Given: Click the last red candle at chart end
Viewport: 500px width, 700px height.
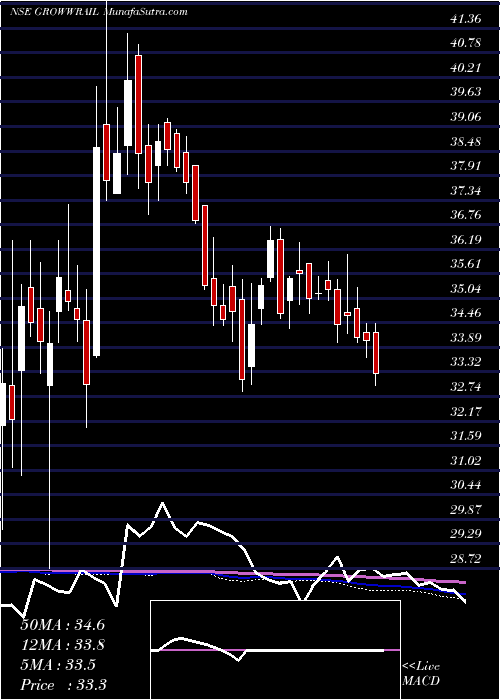Looking at the screenshot, I should coord(376,353).
